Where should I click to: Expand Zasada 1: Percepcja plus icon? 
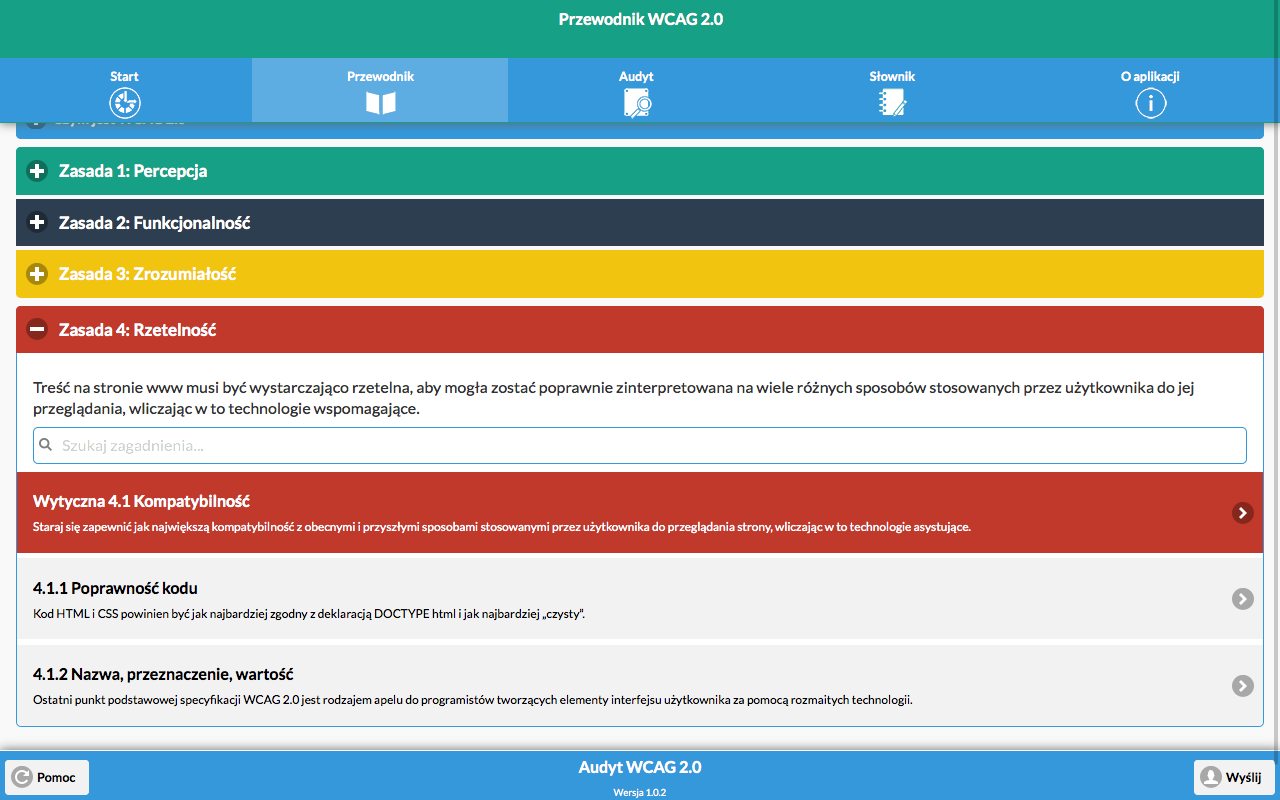pos(37,171)
